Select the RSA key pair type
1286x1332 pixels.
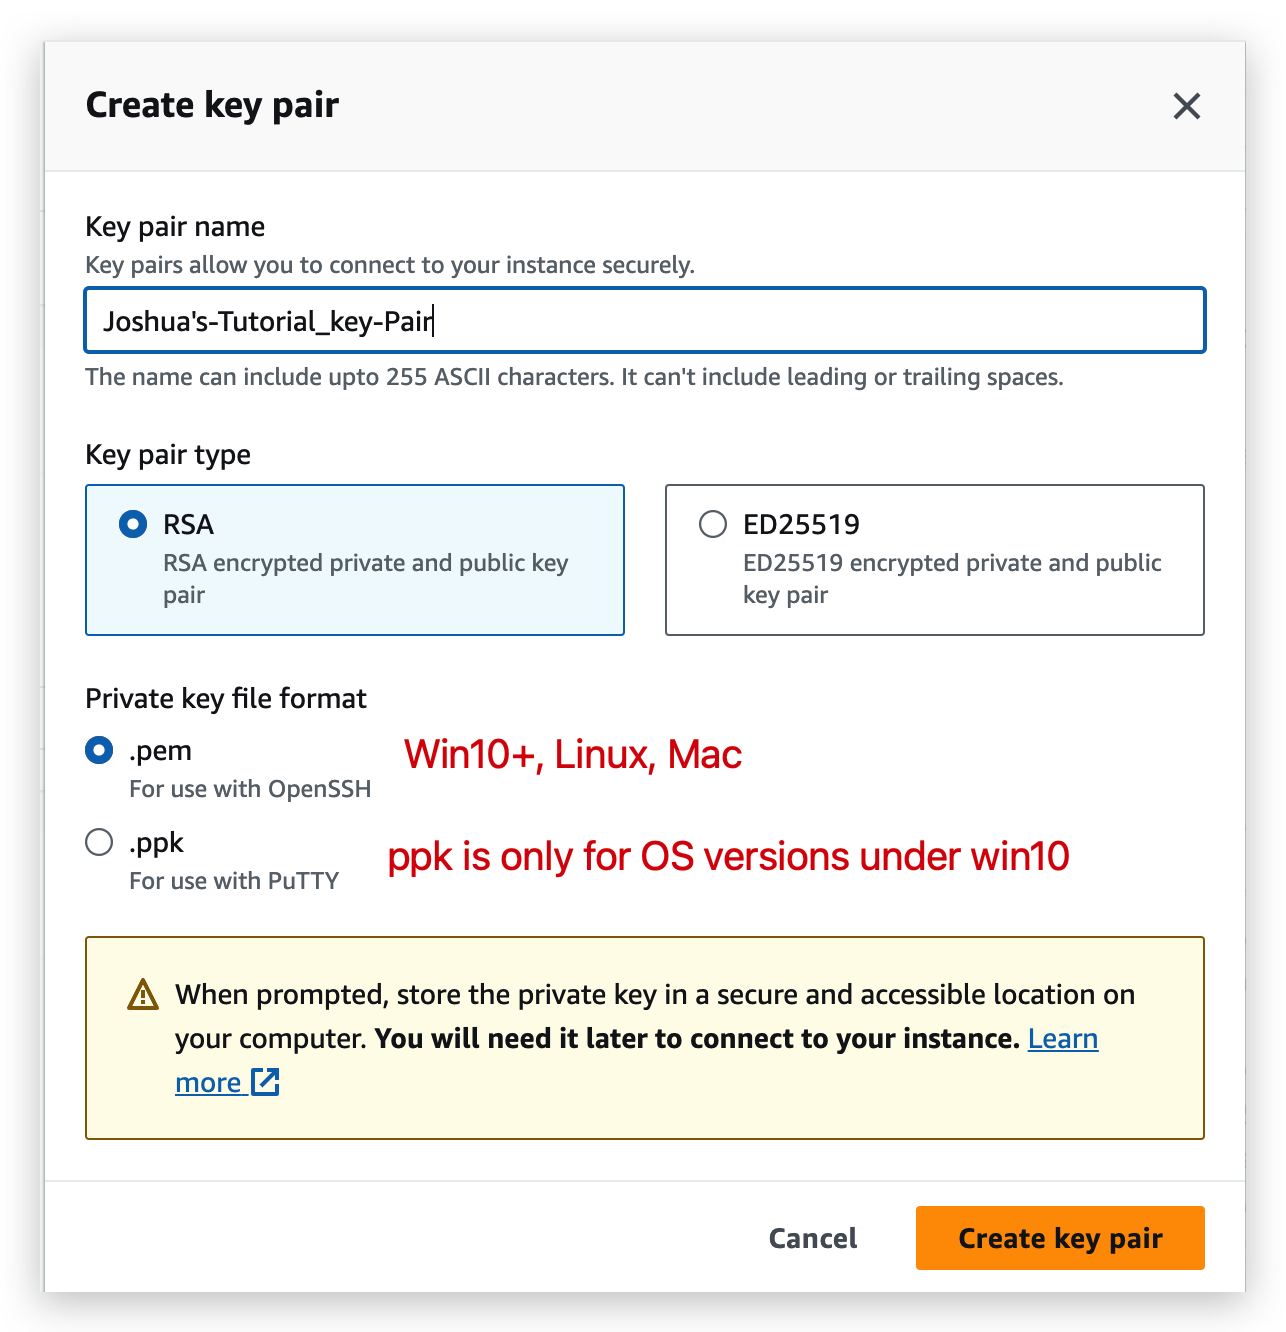coord(131,523)
